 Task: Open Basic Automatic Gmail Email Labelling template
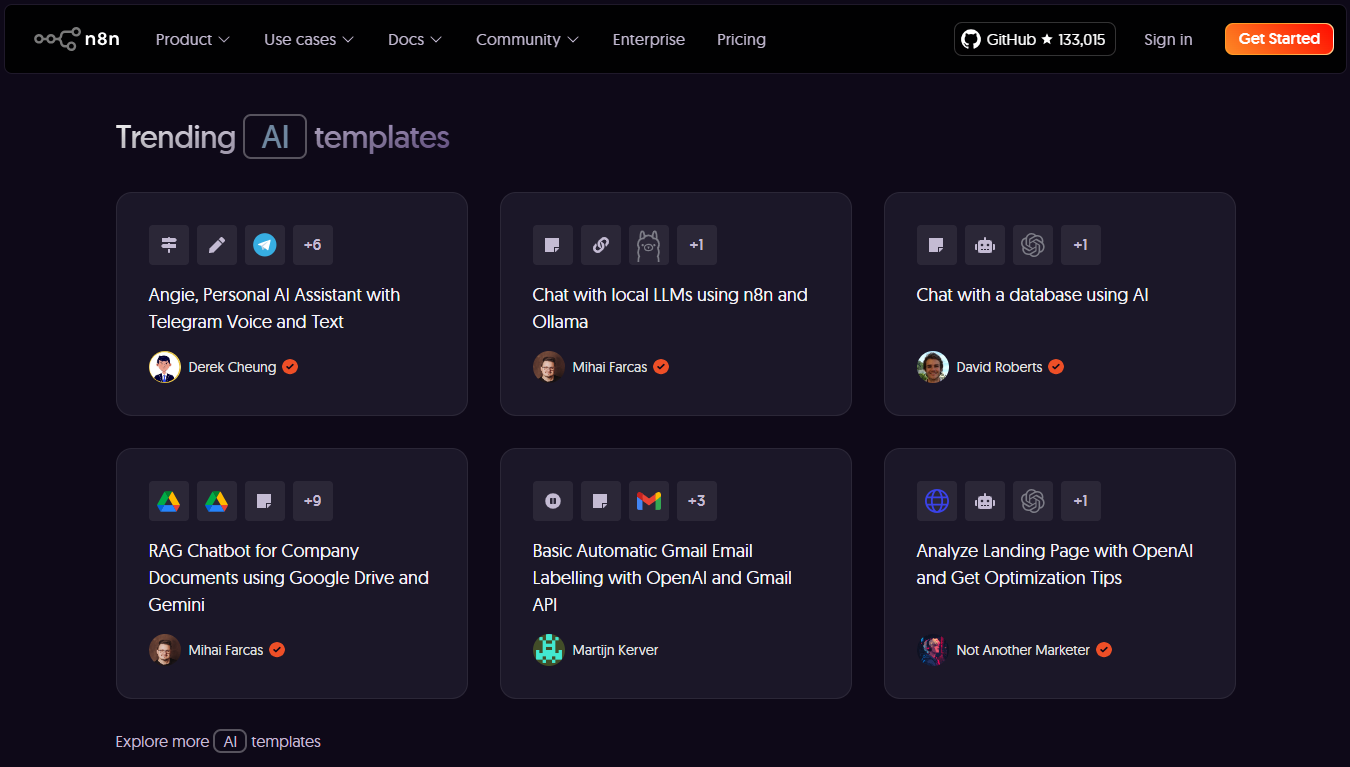662,578
